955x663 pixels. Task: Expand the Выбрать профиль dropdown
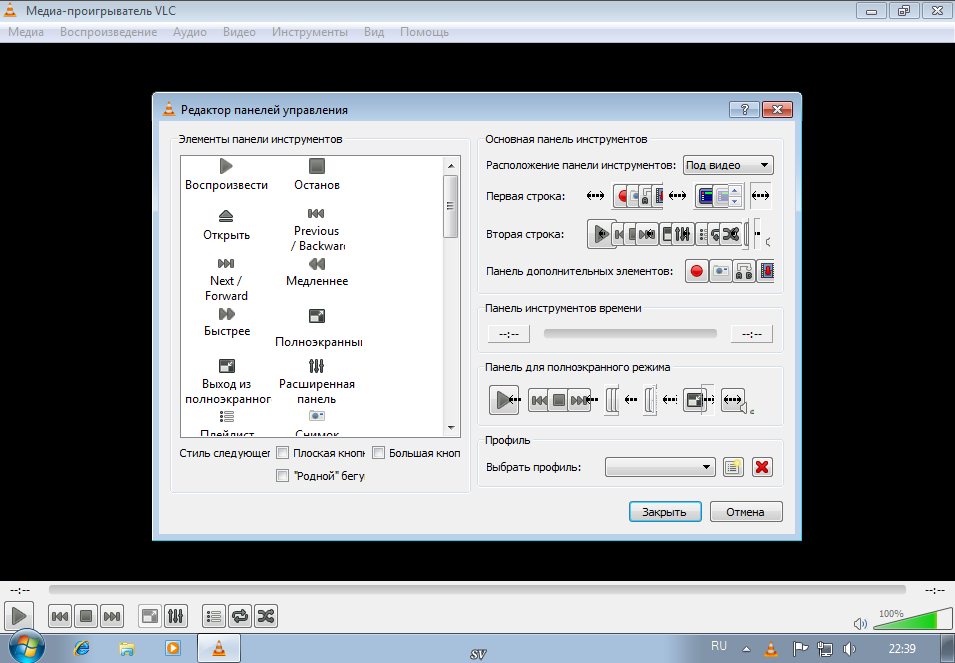tap(660, 467)
